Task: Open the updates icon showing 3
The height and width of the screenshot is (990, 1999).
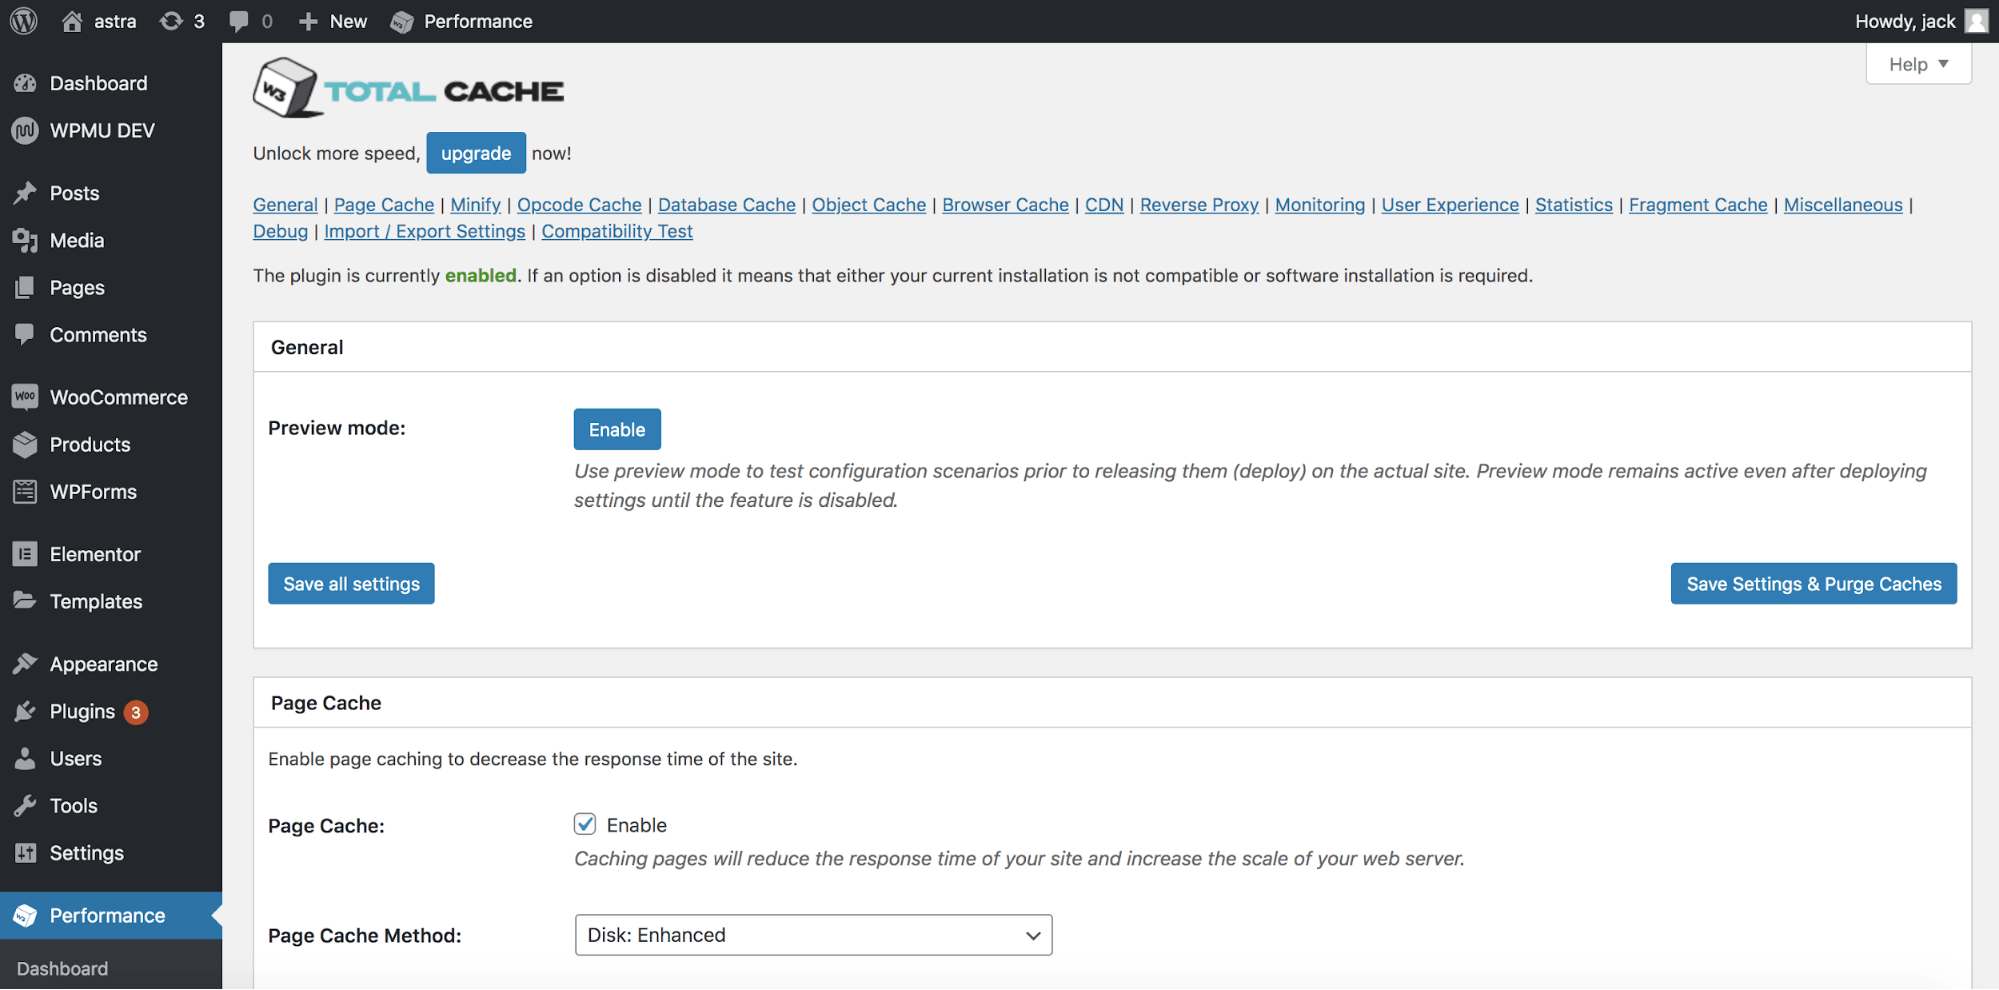Action: click(x=172, y=21)
